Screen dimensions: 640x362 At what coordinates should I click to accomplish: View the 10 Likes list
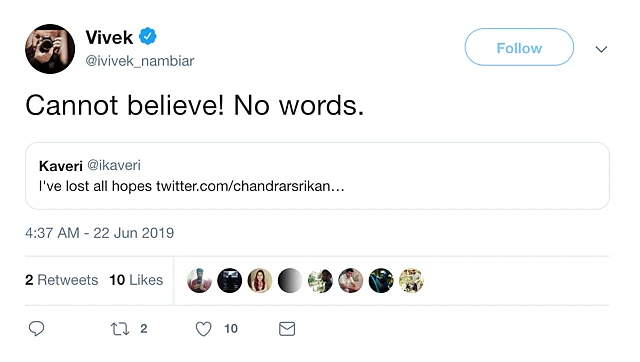136,280
